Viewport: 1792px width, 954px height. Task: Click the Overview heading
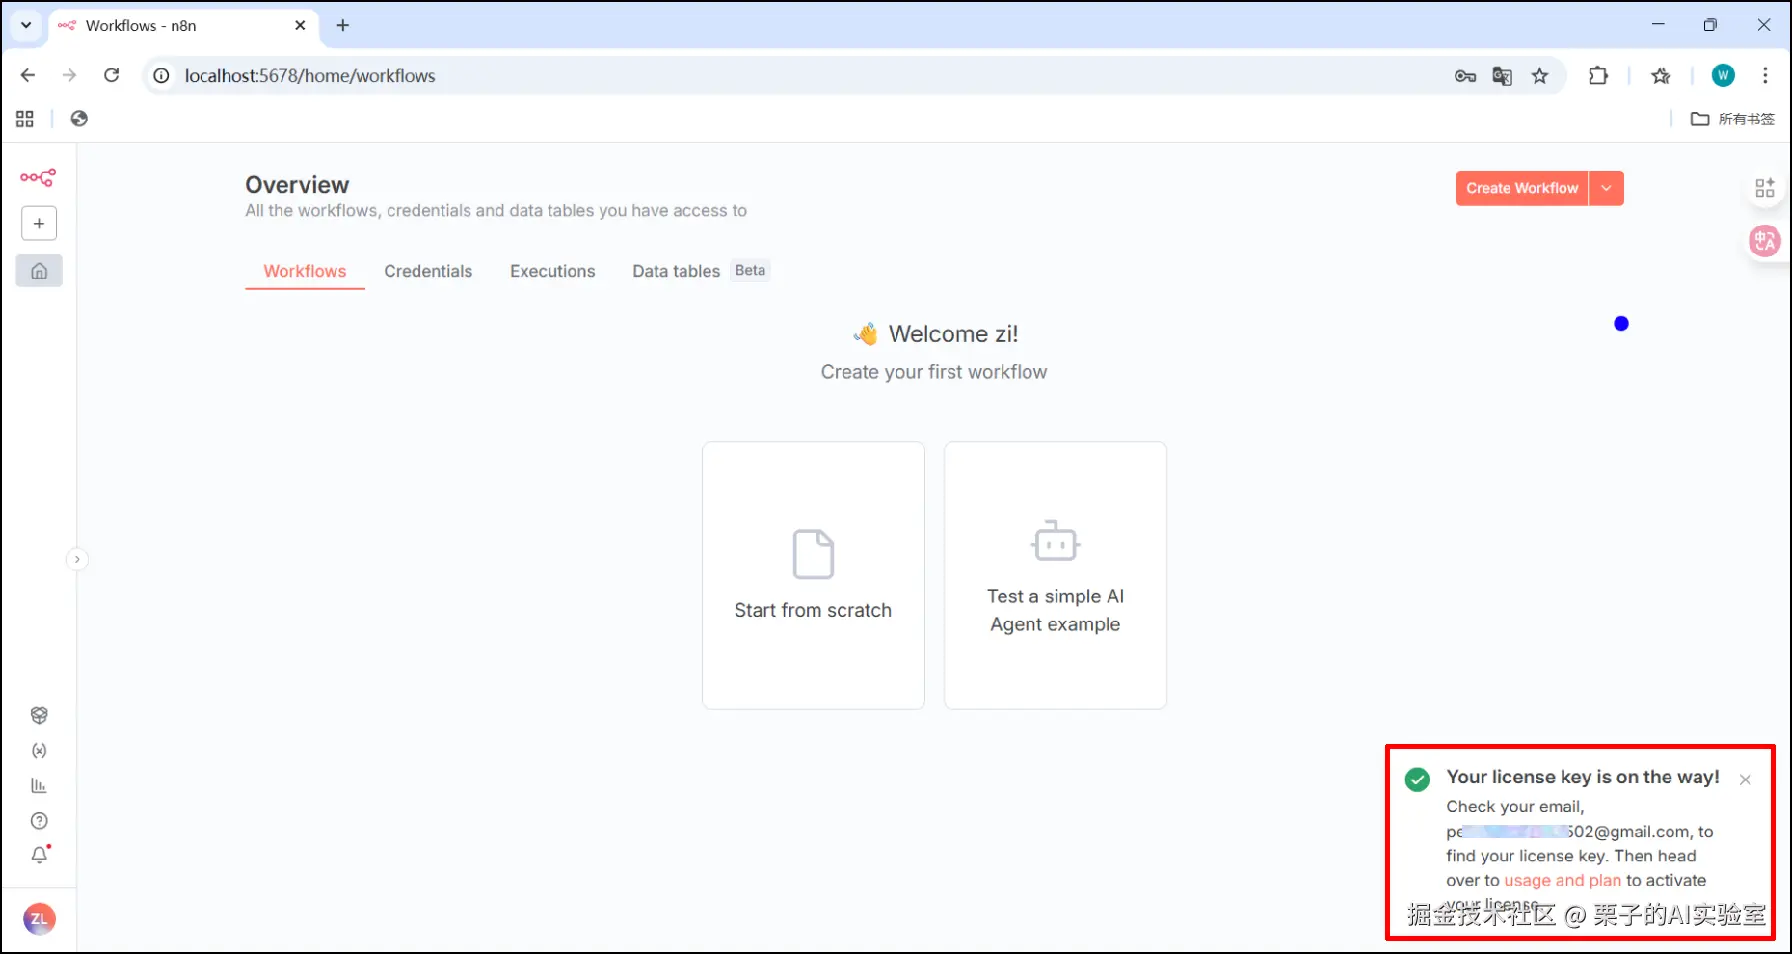297,185
